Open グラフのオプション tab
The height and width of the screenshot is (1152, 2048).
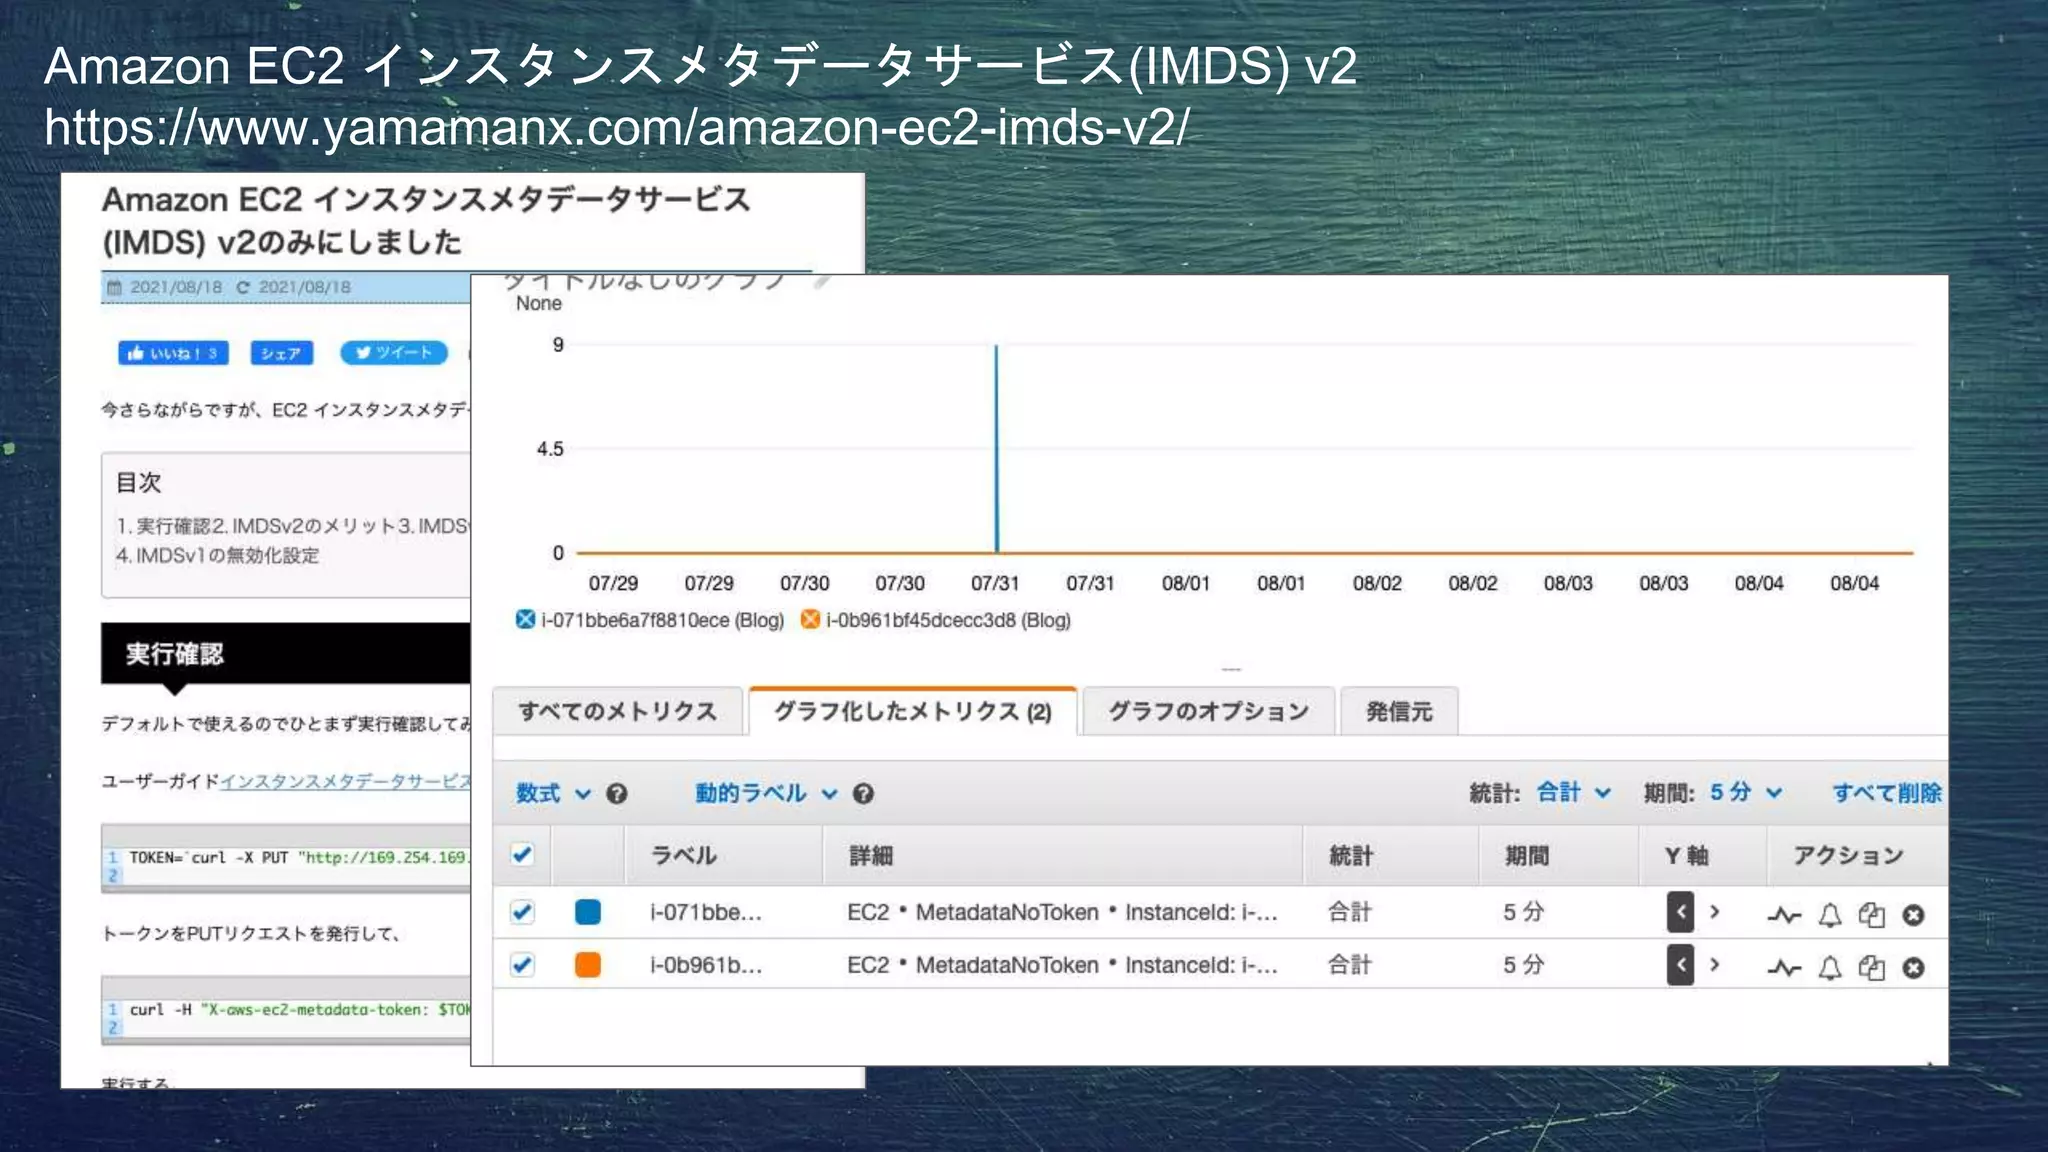pyautogui.click(x=1208, y=711)
